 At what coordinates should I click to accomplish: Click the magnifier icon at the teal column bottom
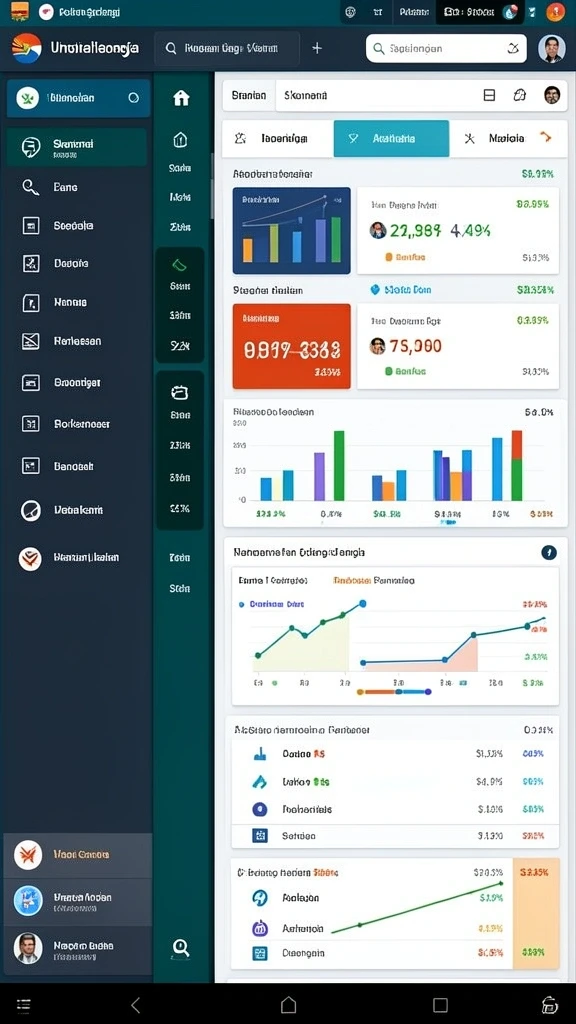point(181,947)
